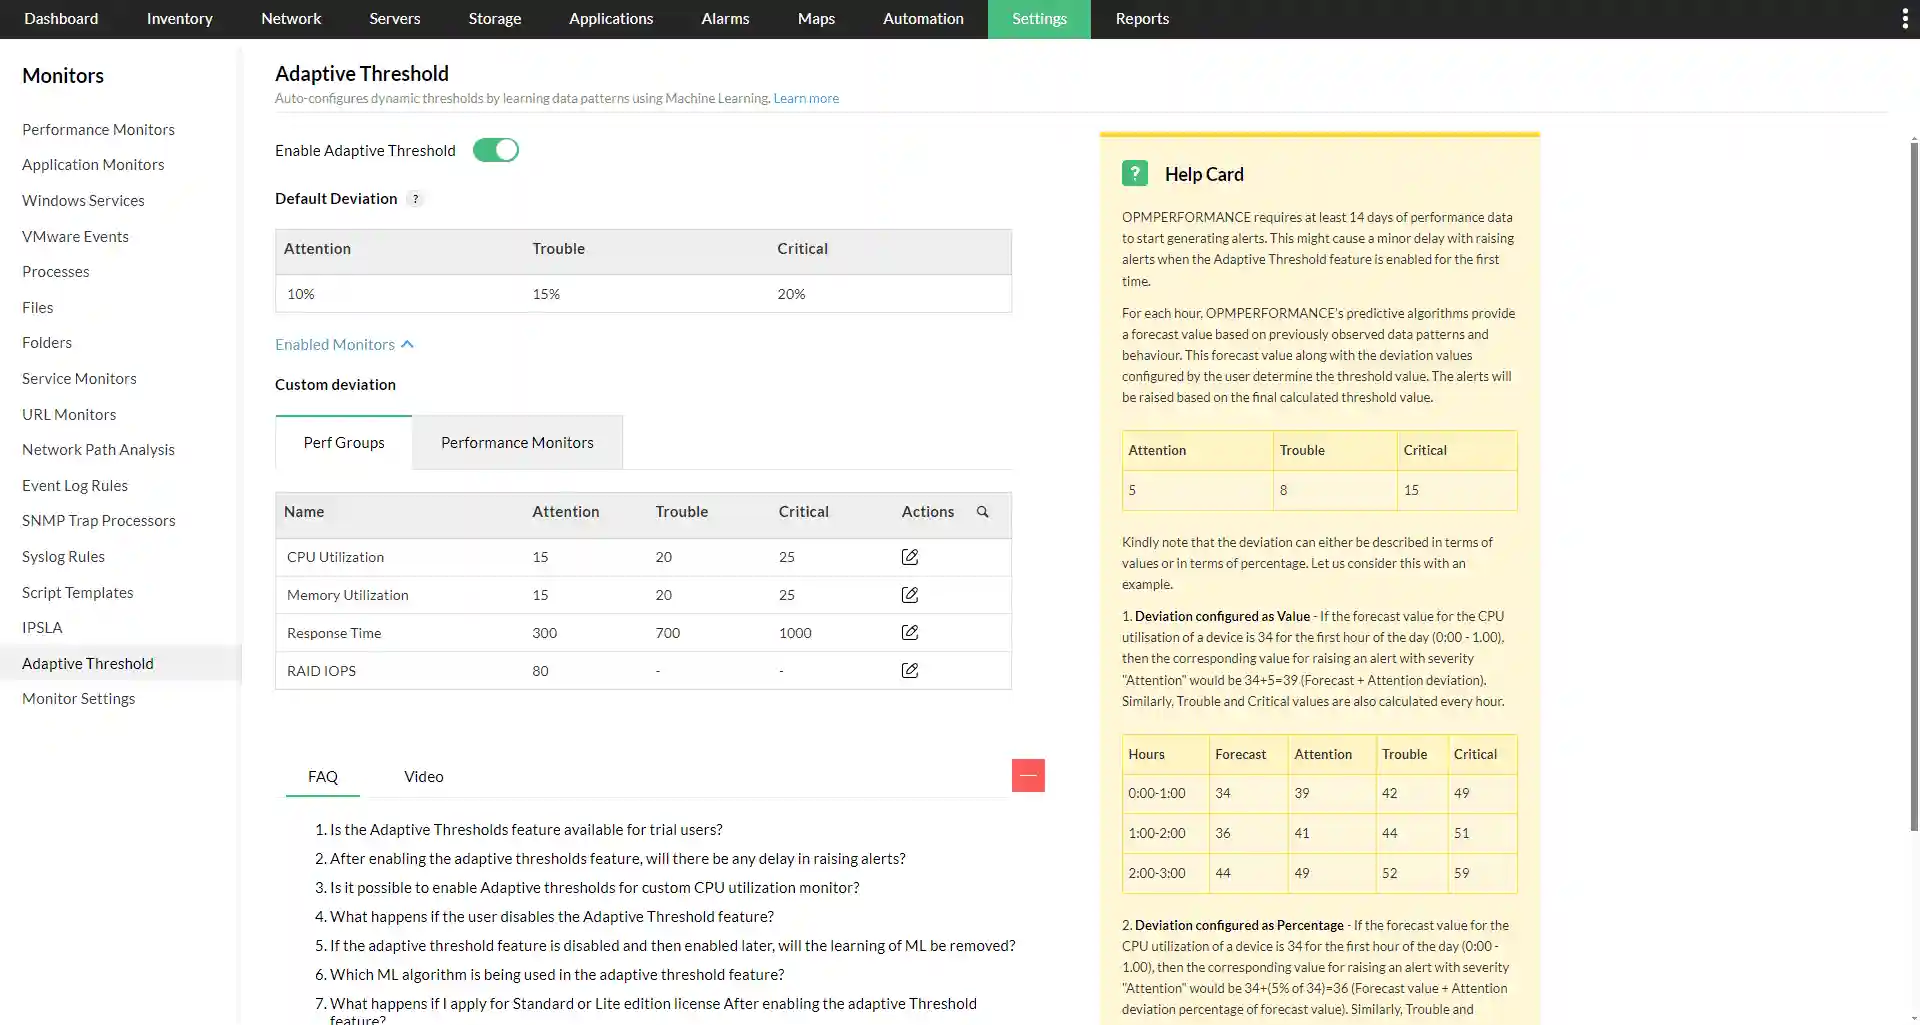The width and height of the screenshot is (1920, 1025).
Task: Edit Response Time deviation values
Action: point(909,632)
